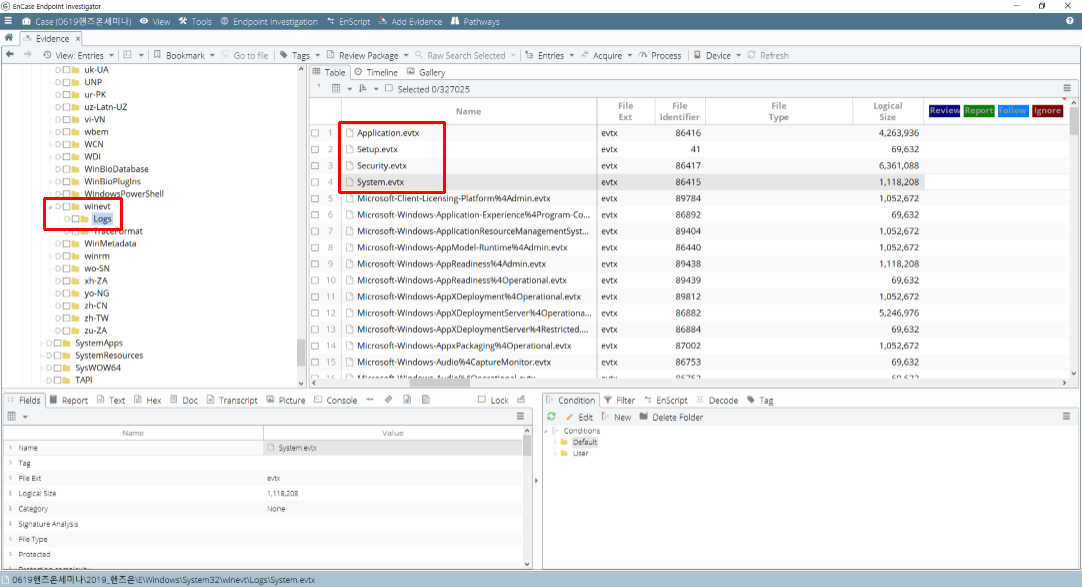Click the Help question mark icon

pyautogui.click(x=1069, y=21)
